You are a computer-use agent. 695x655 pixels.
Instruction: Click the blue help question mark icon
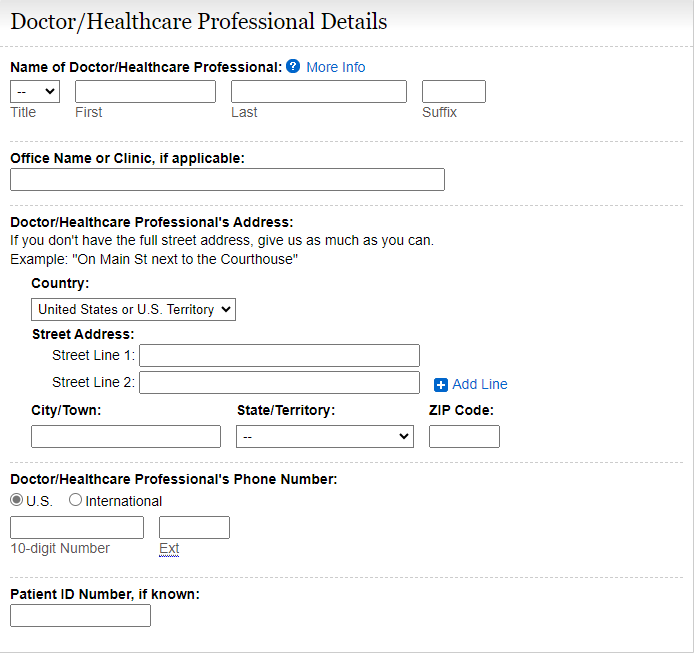tap(293, 67)
